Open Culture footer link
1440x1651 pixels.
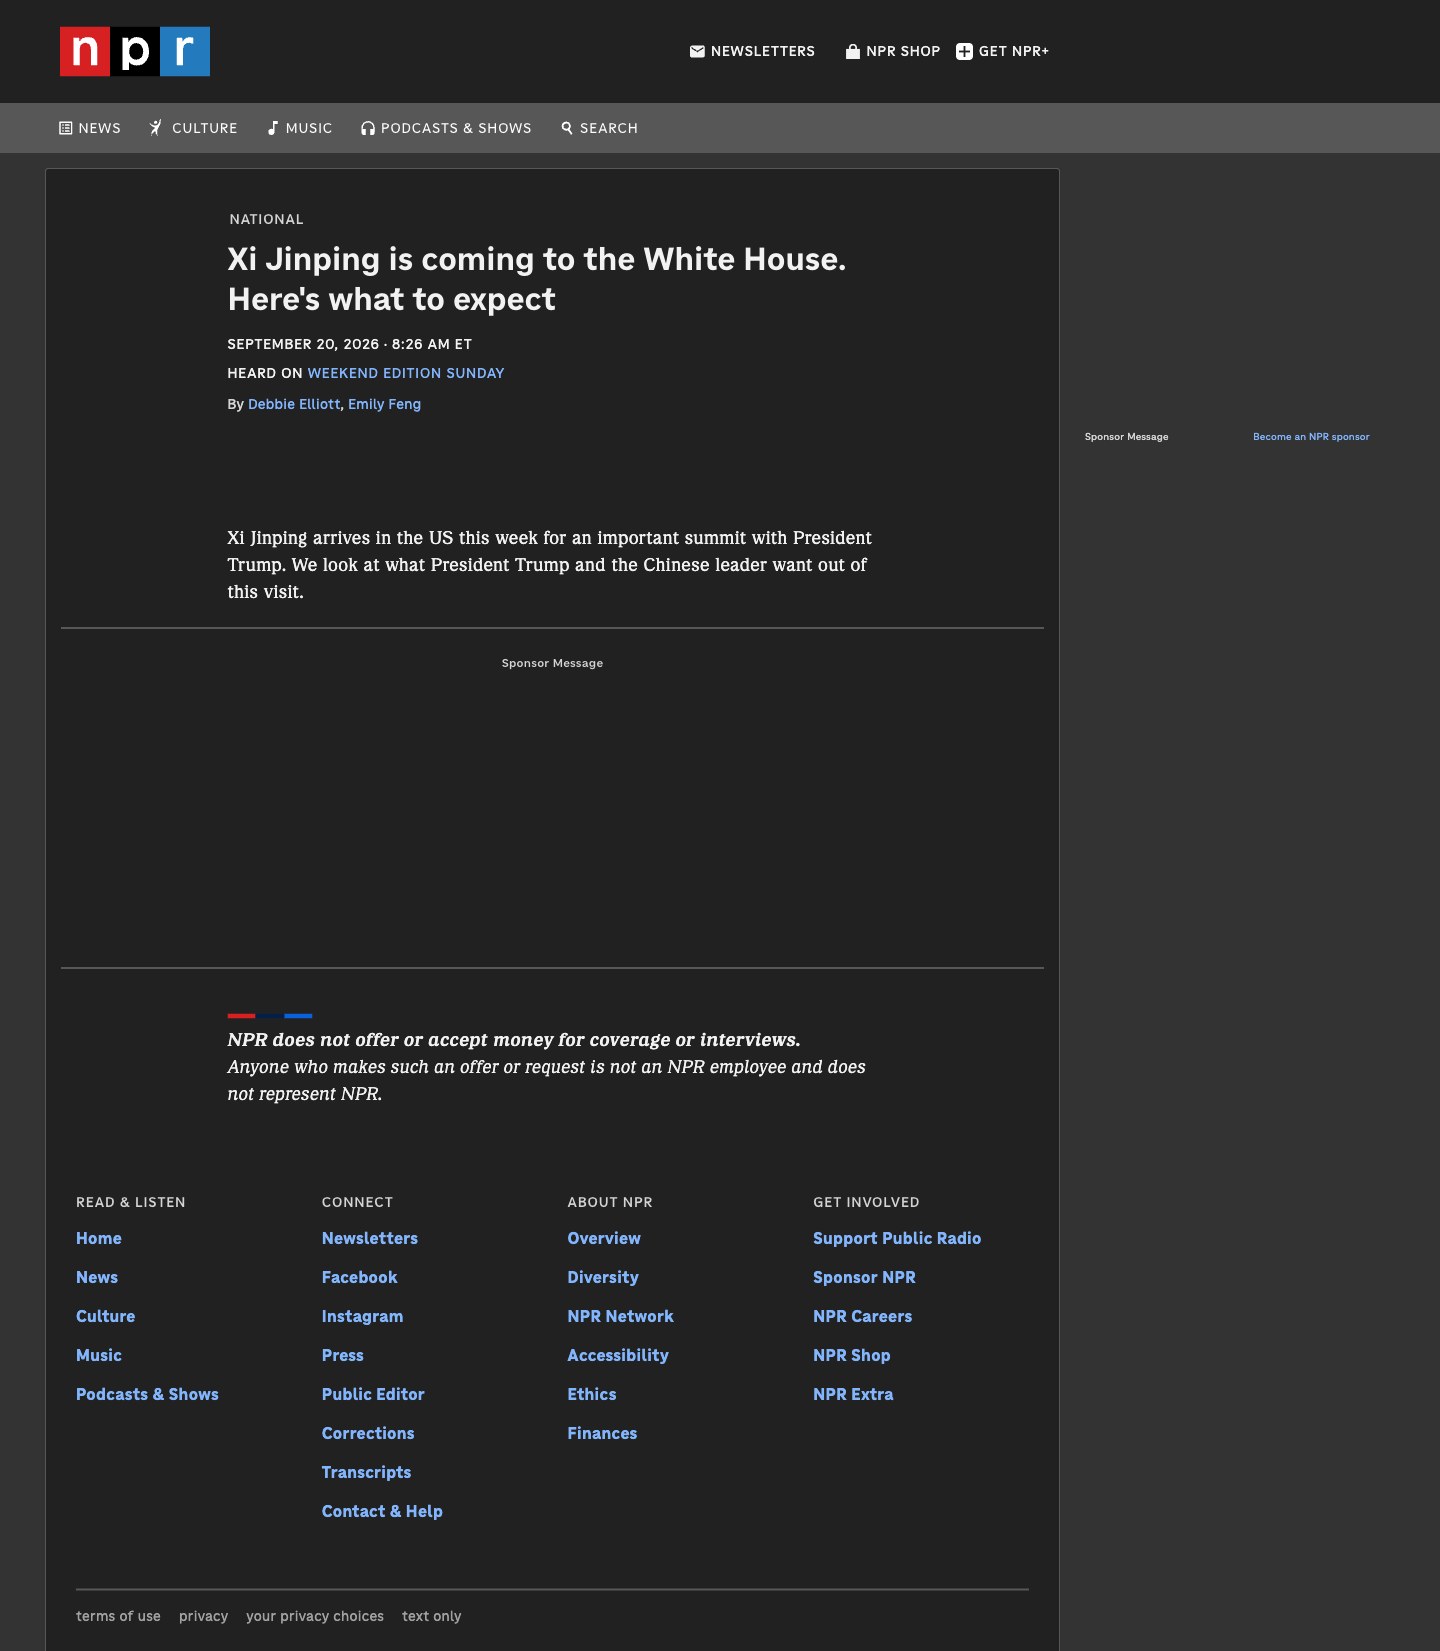[105, 1316]
